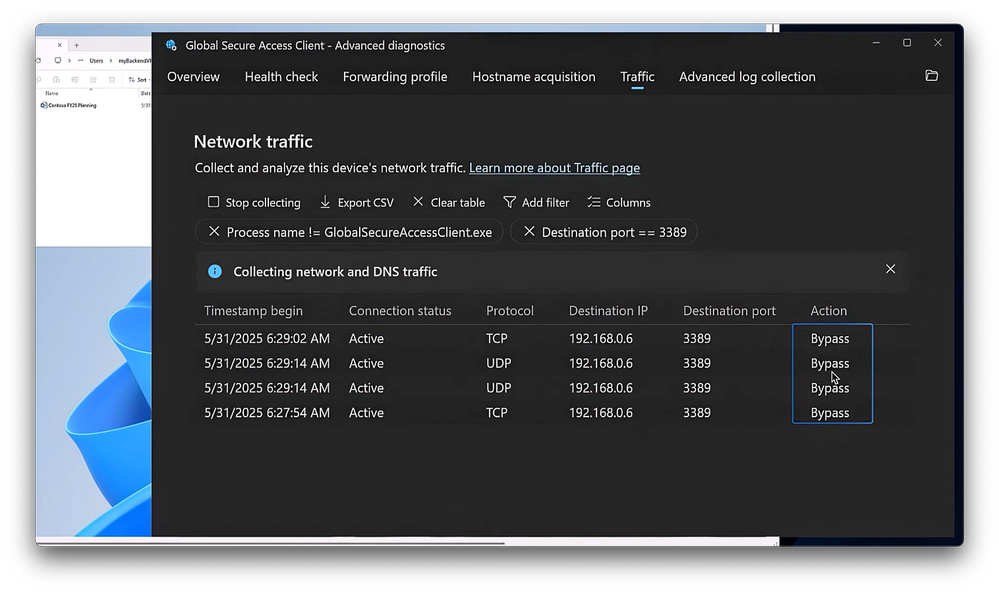Click the Global Secure Access Client app icon
Image resolution: width=999 pixels, height=593 pixels.
(172, 45)
